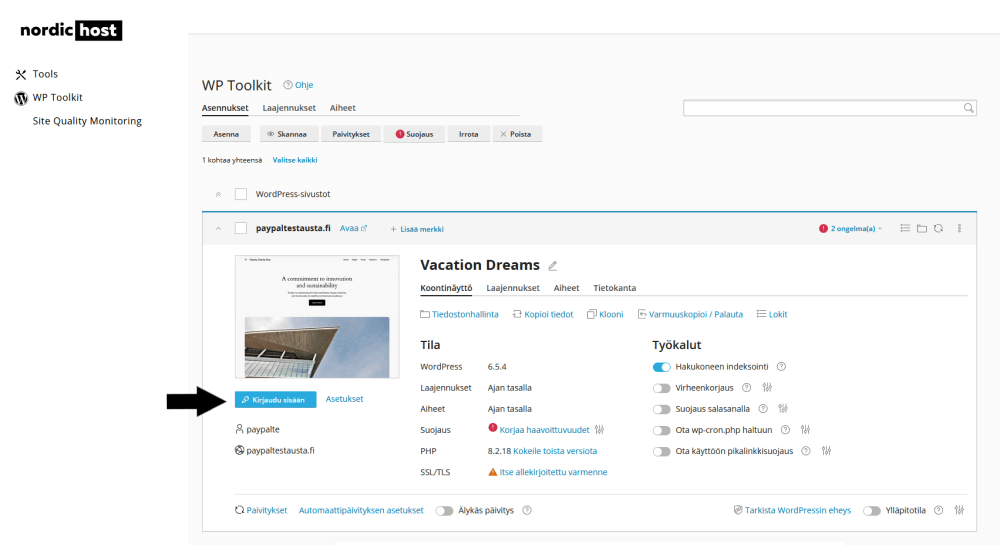Viewport: 1000px width, 545px height.
Task: Click settings sliders icon next to Ylläpitotila
Action: tap(960, 510)
